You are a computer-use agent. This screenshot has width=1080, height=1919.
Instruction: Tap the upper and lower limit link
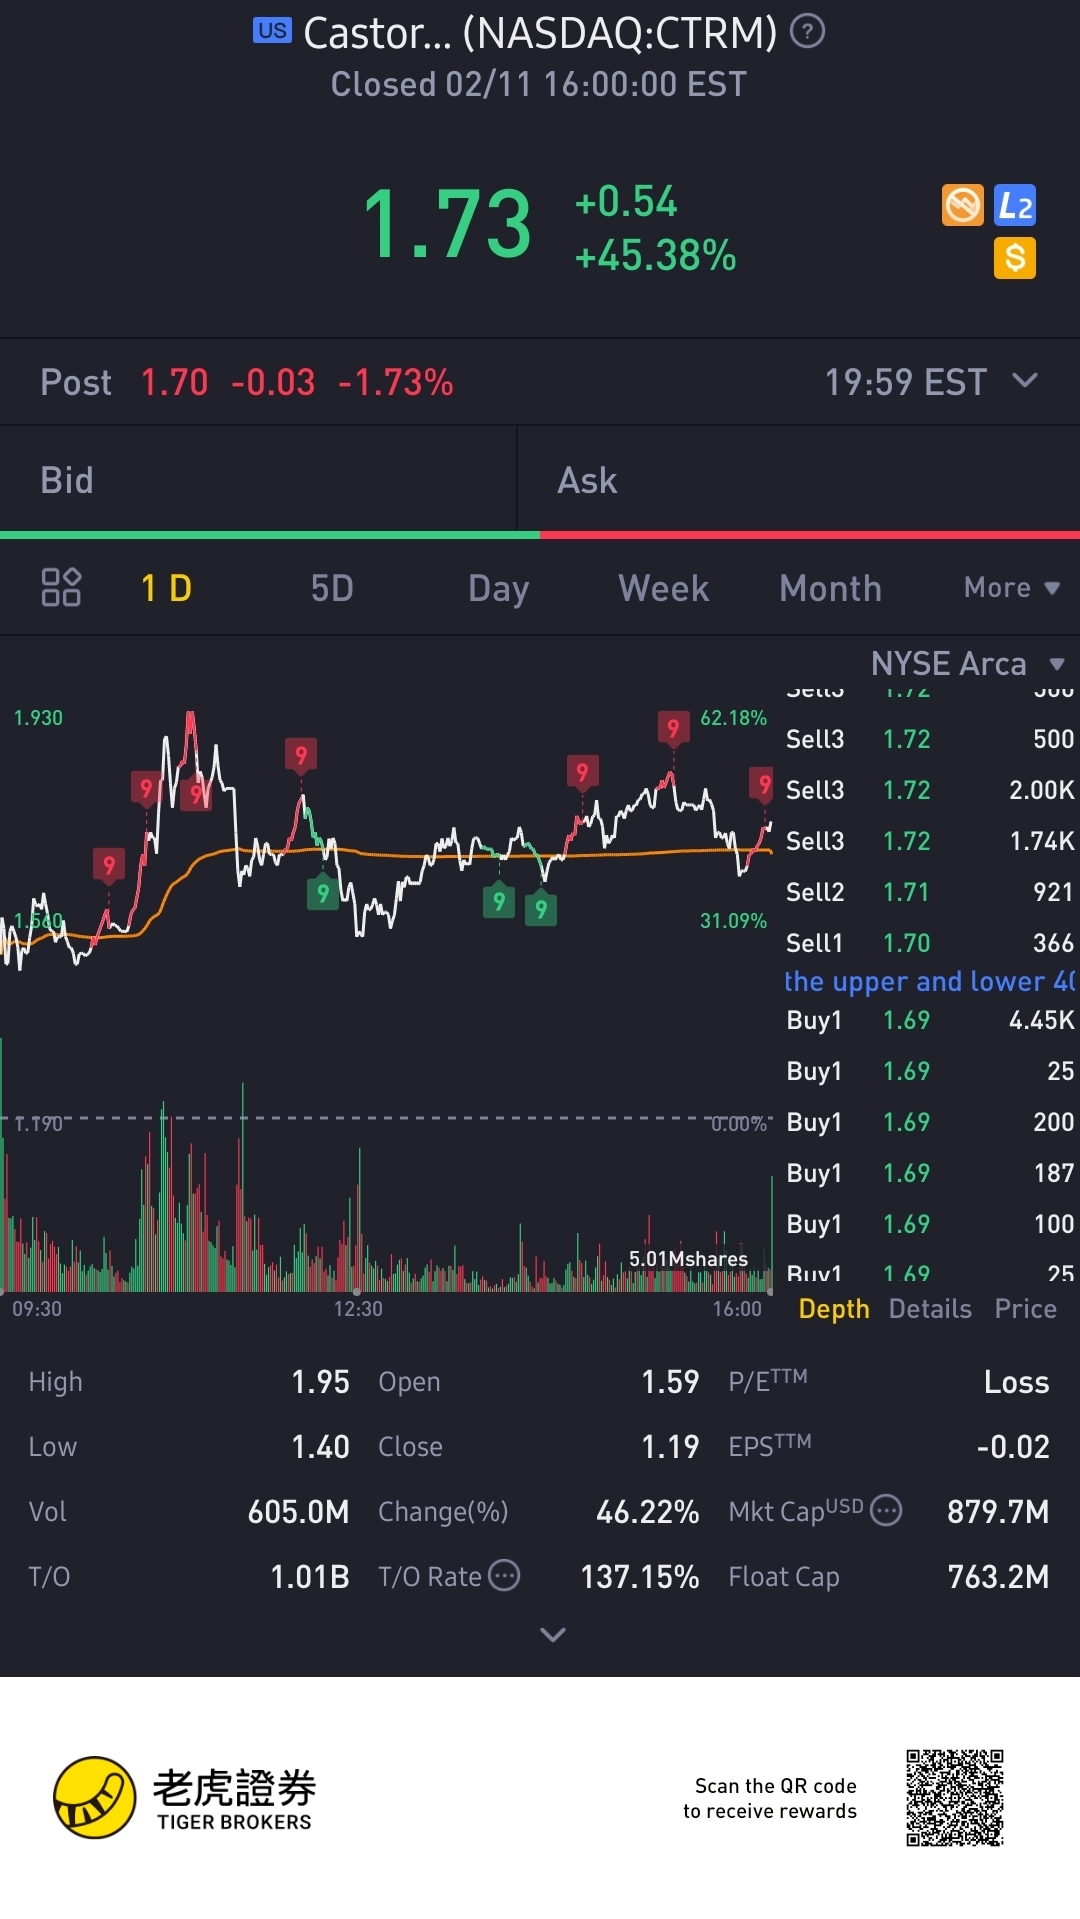click(x=929, y=982)
